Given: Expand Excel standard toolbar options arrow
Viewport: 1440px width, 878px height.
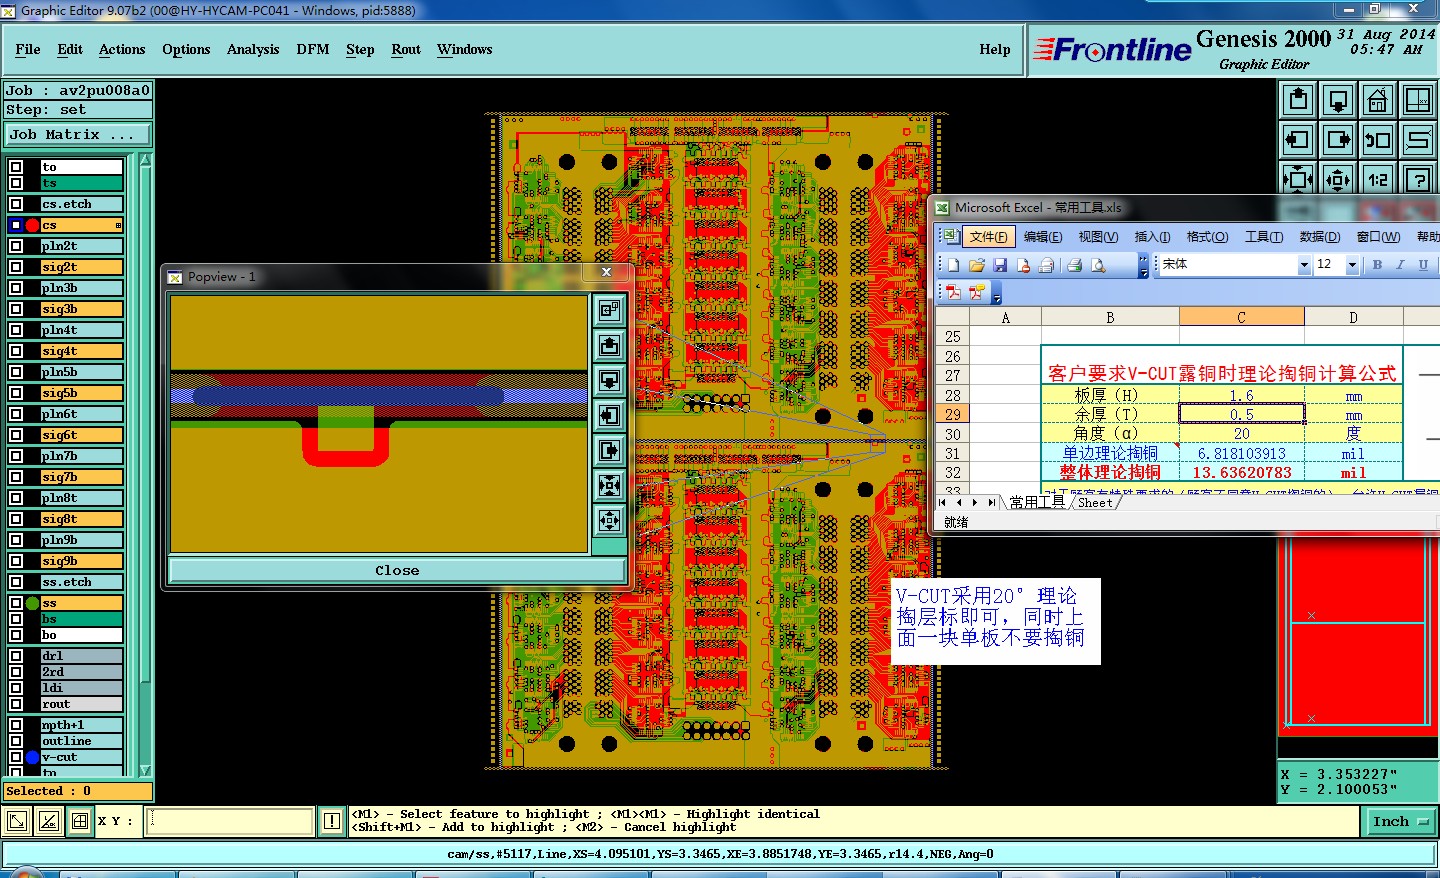Looking at the screenshot, I should tap(1143, 266).
